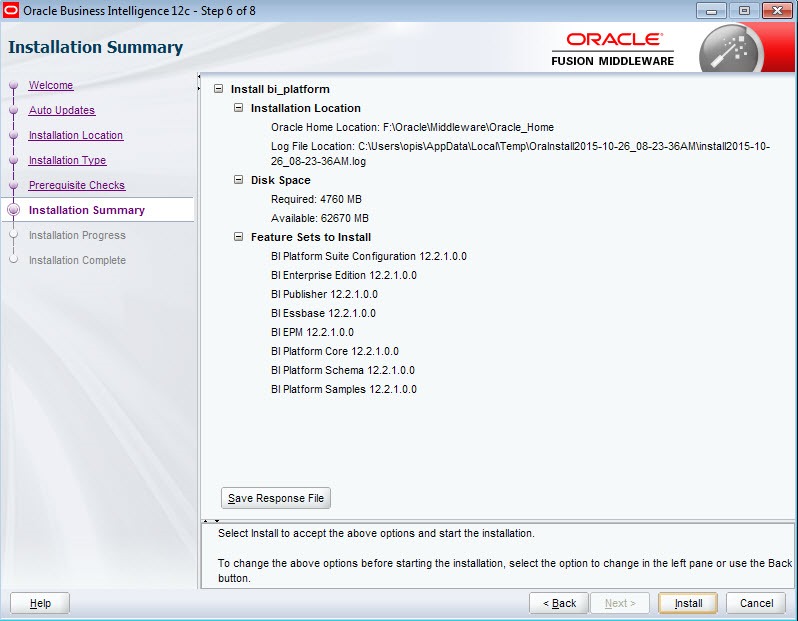Start installation with the Install button
798x621 pixels.
688,603
